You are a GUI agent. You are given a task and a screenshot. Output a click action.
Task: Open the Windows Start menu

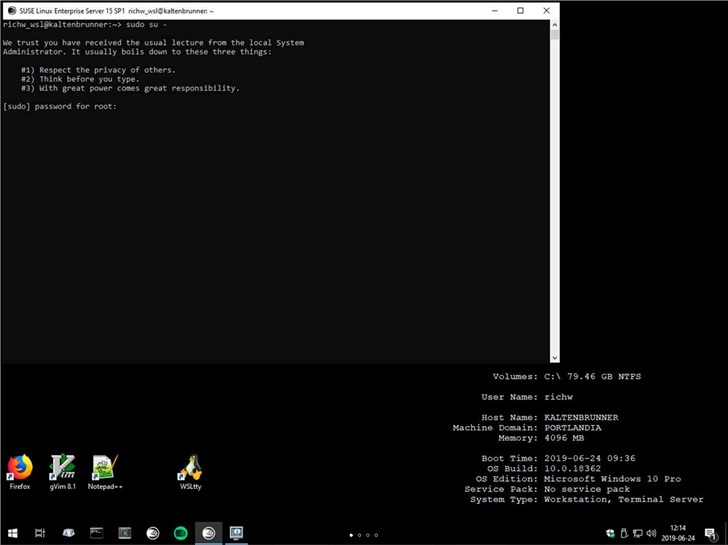pyautogui.click(x=13, y=533)
